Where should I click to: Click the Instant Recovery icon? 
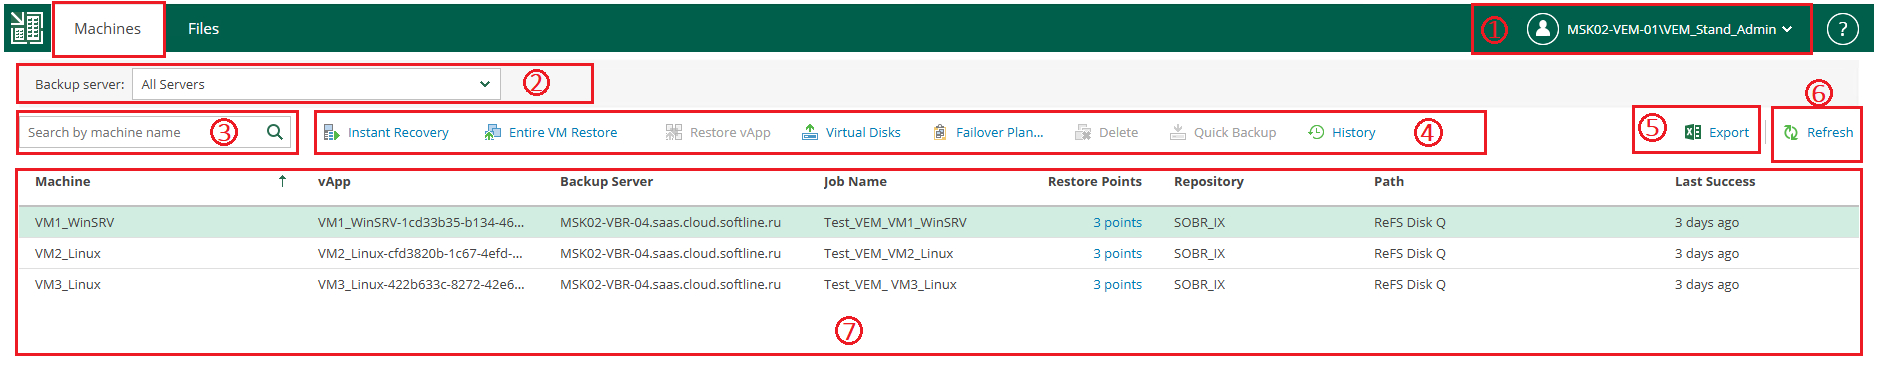[x=332, y=132]
